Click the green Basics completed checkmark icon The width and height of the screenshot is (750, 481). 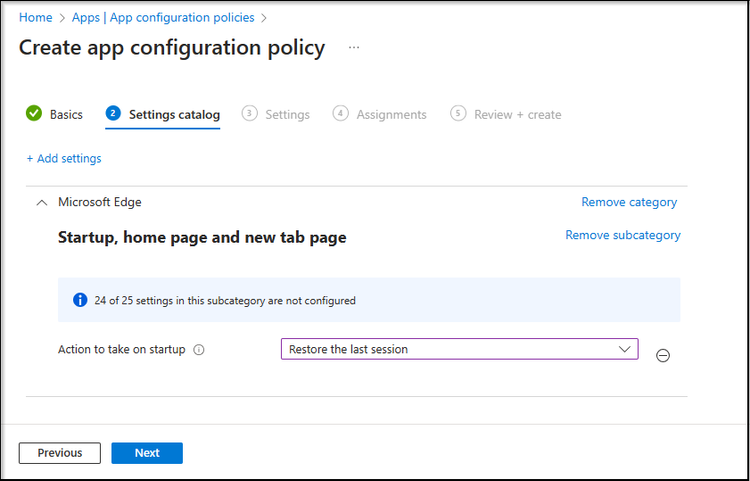click(x=34, y=114)
